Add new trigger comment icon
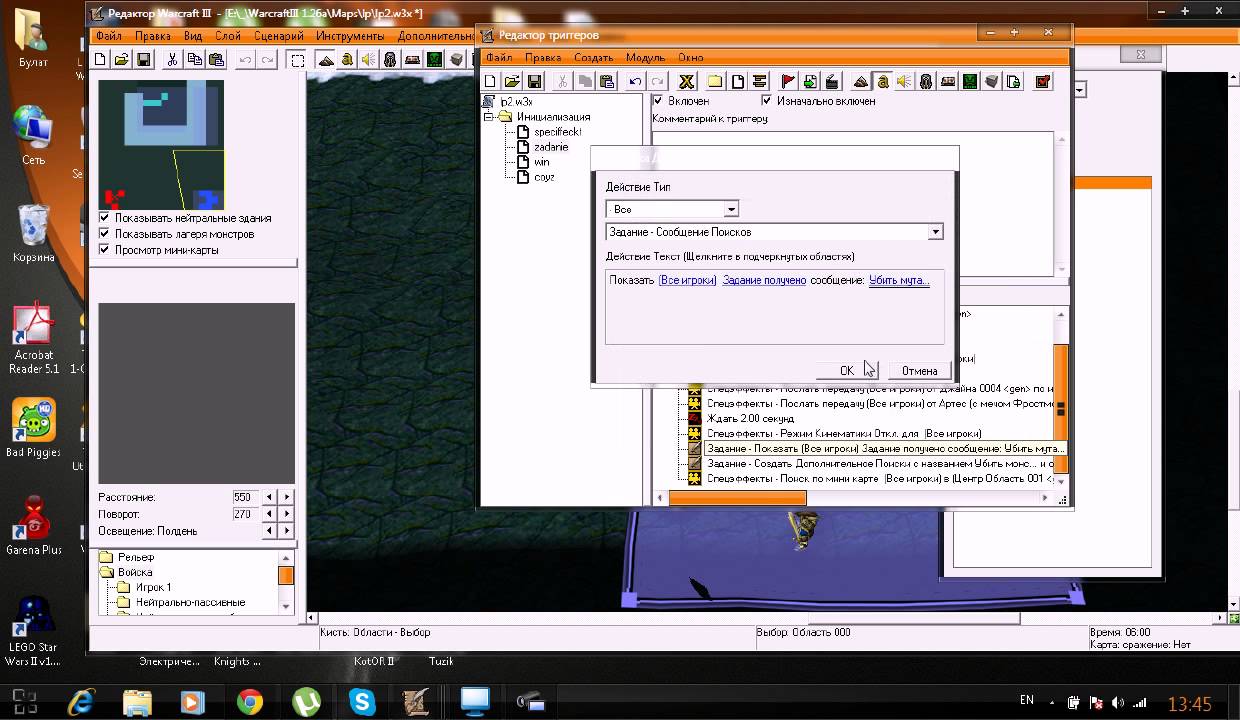 760,82
